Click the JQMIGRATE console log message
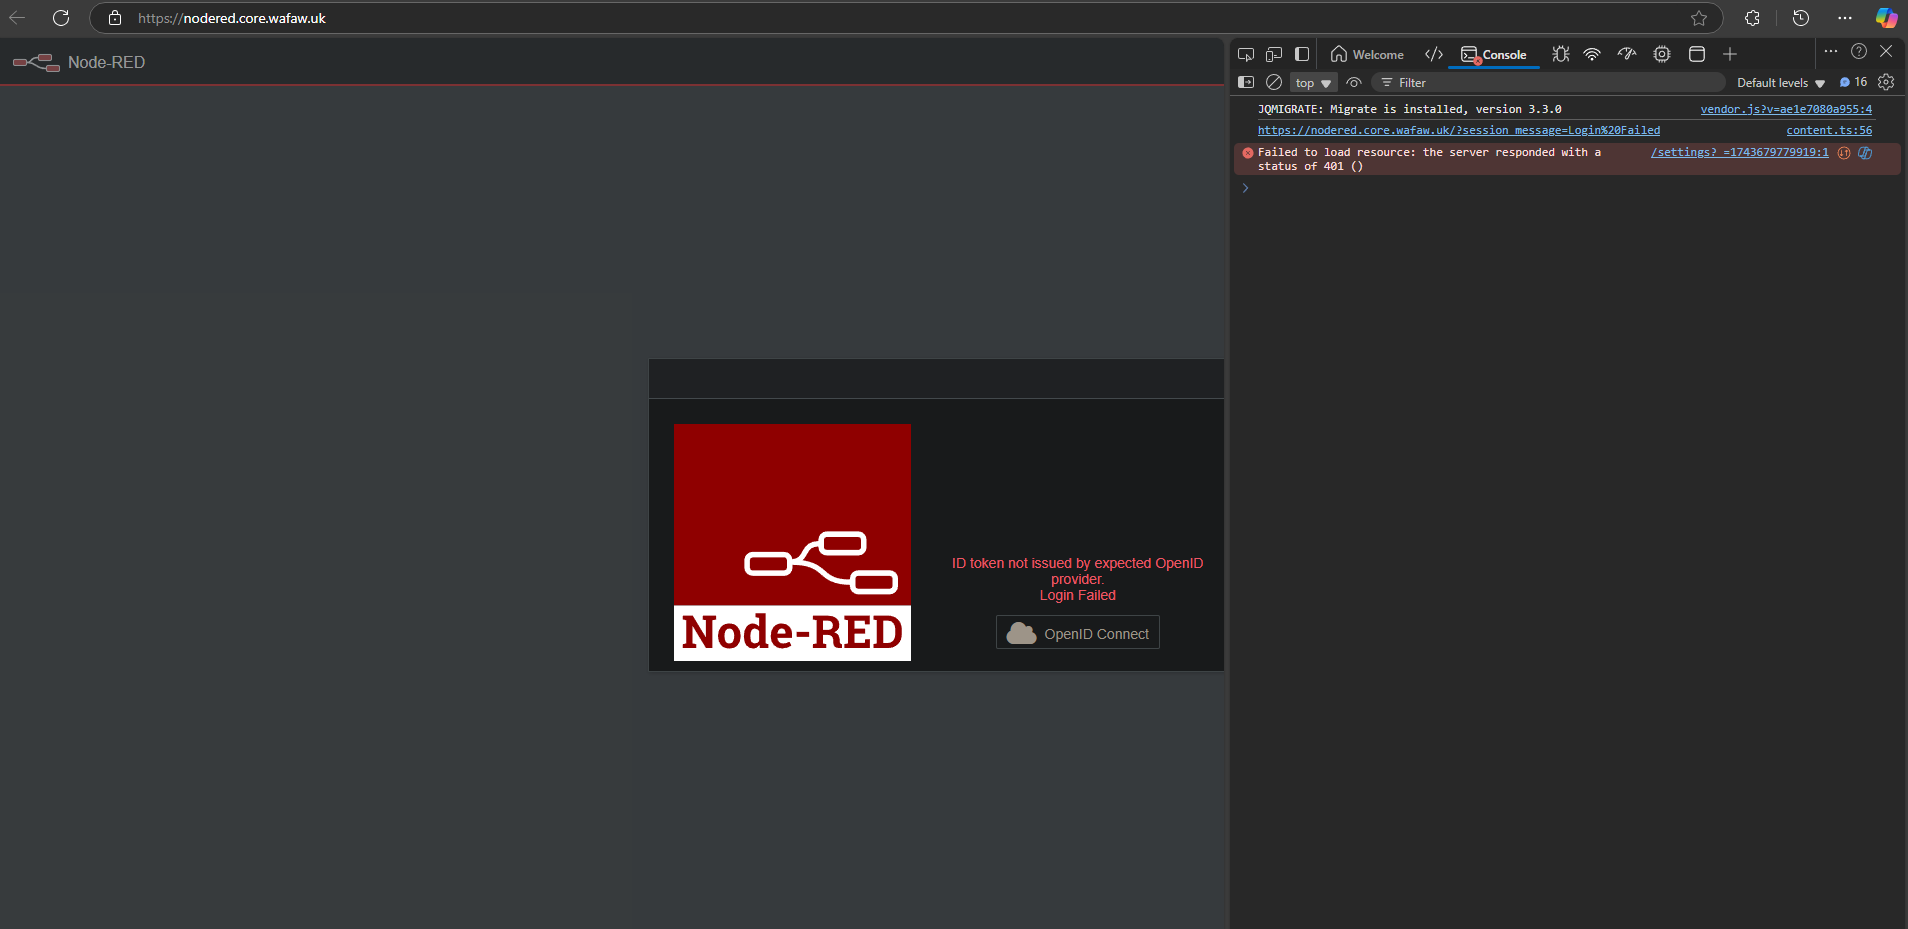Viewport: 1908px width, 929px height. tap(1409, 109)
